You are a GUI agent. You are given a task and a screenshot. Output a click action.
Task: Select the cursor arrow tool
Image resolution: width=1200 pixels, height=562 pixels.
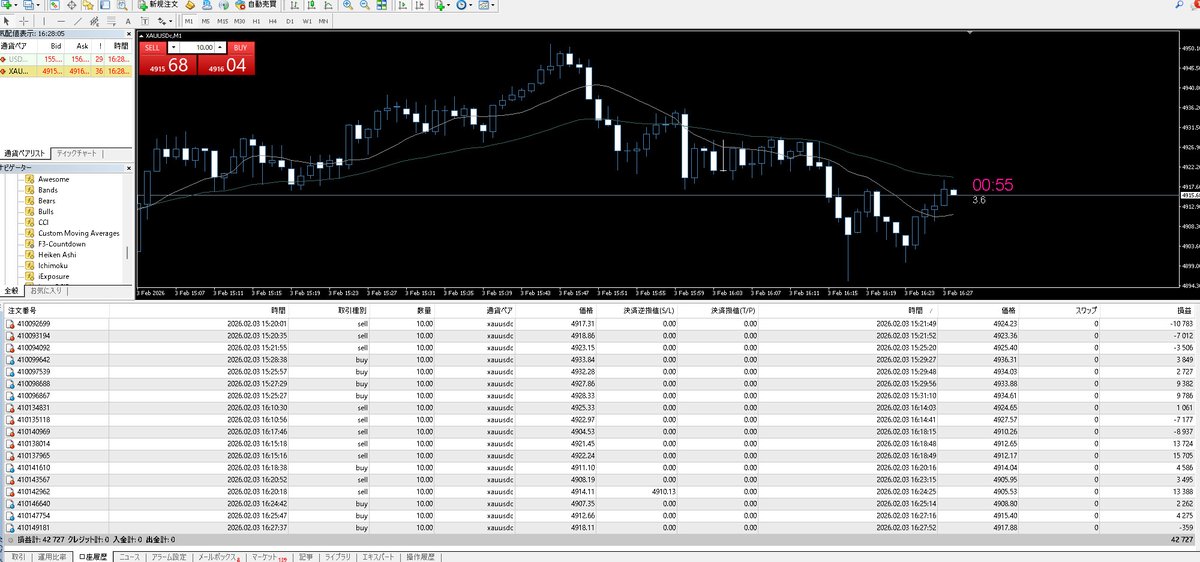coord(6,21)
